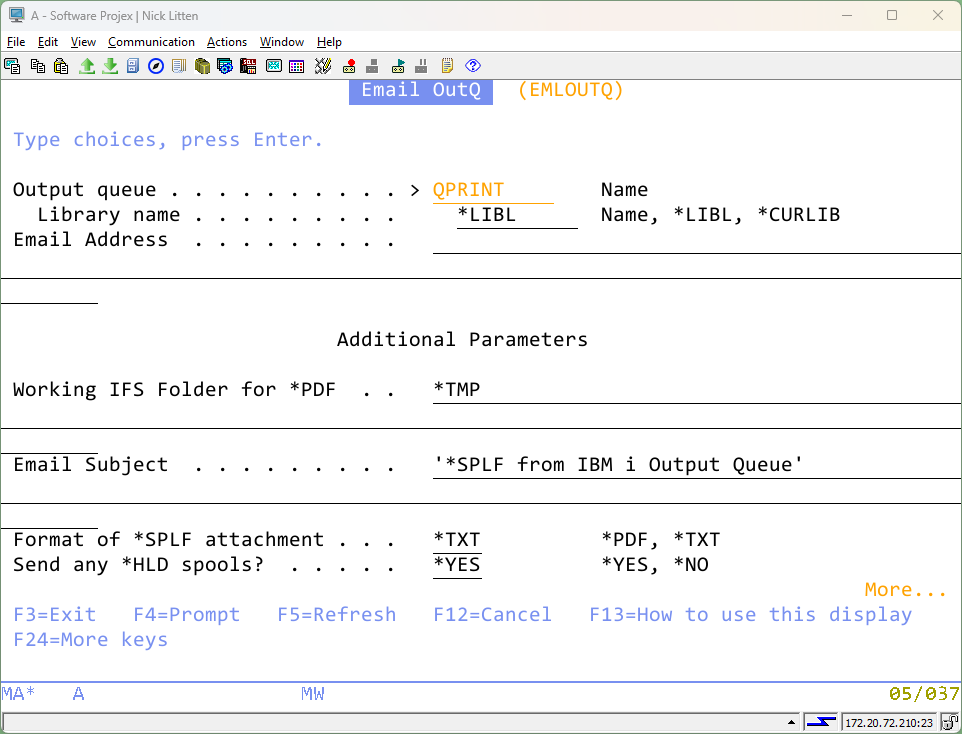Open the Actions menu
Screen dimensions: 962x734
point(227,42)
